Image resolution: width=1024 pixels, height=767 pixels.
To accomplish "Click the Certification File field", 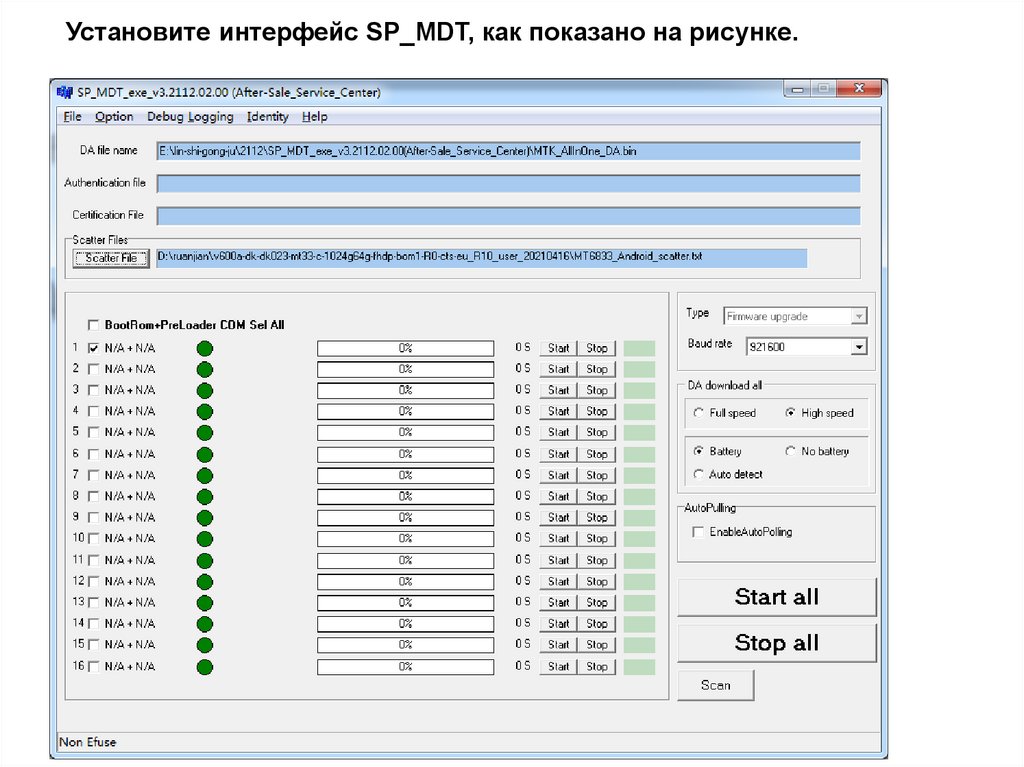I will tap(508, 216).
